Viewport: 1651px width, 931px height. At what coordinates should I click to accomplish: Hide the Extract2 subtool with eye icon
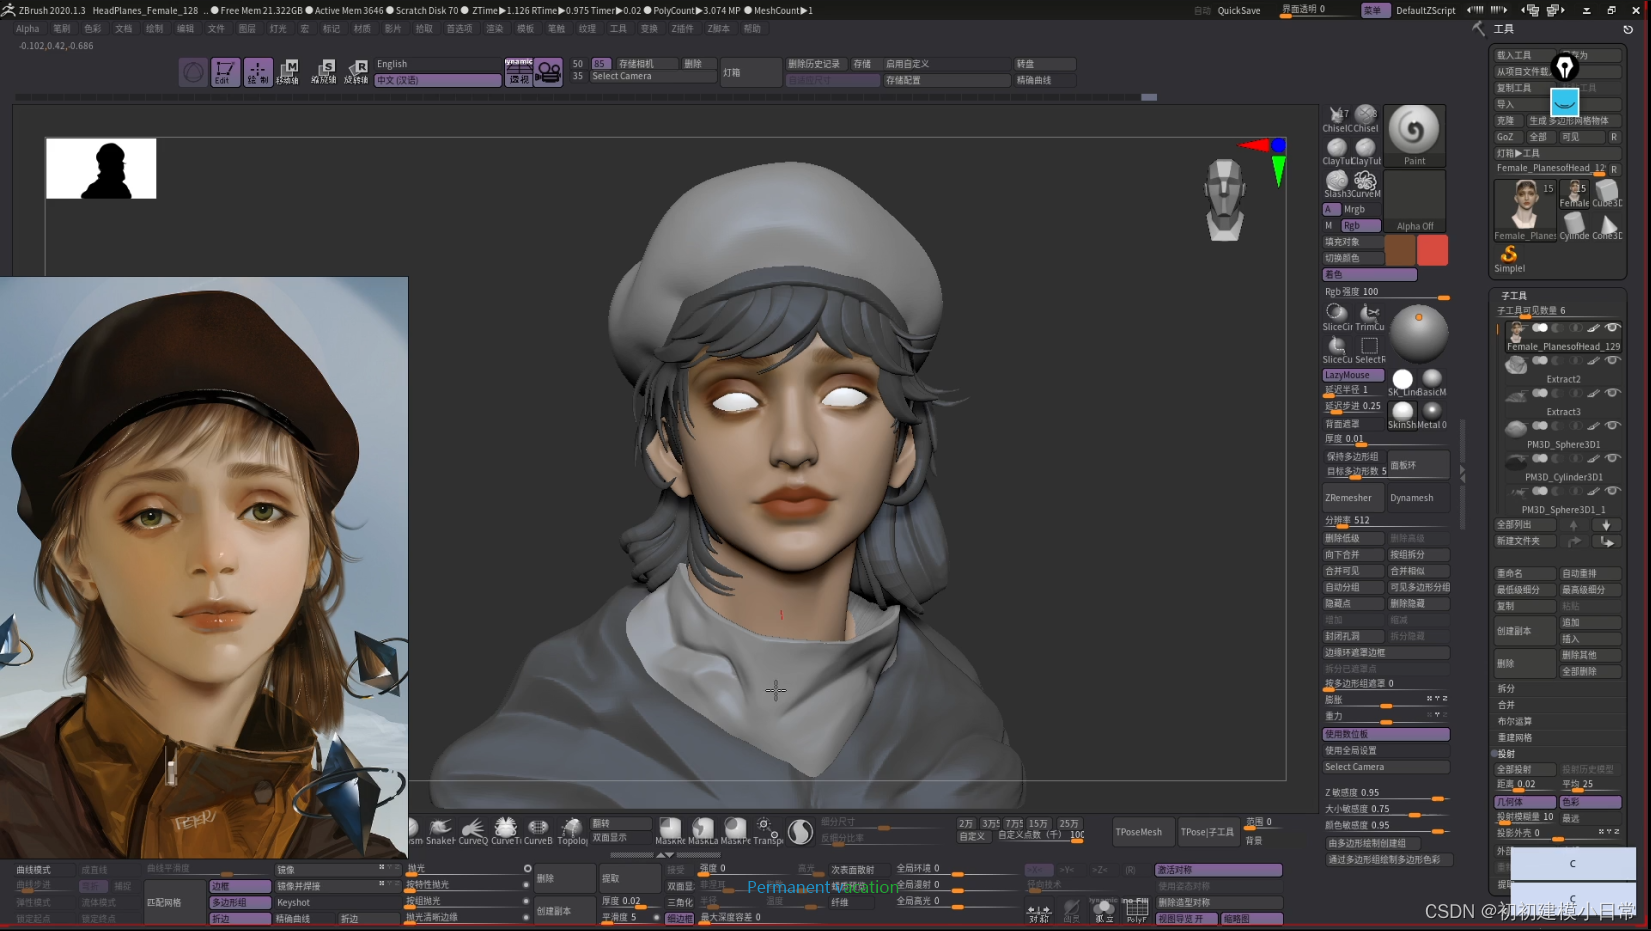[x=1612, y=361]
